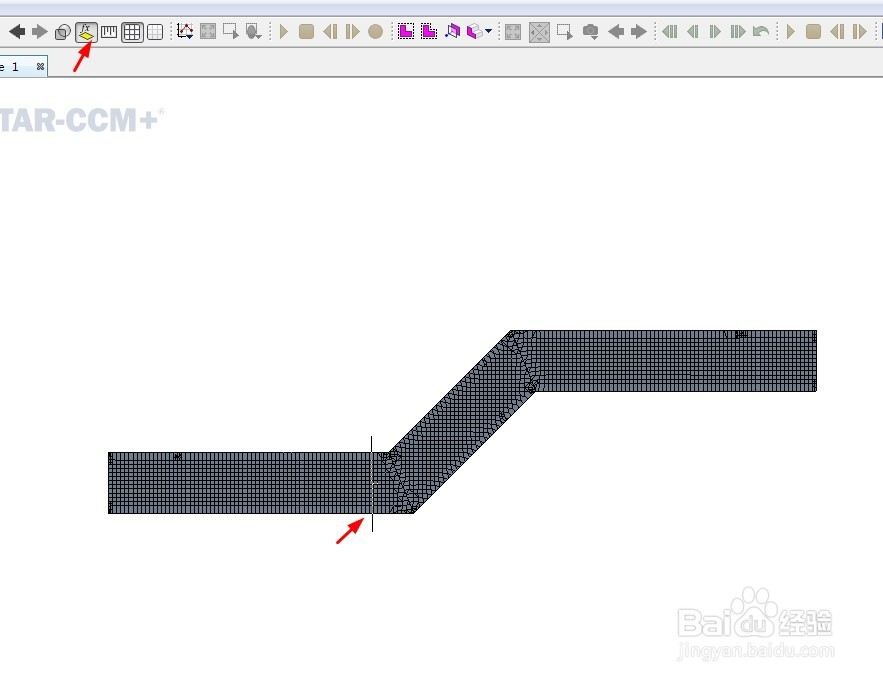Click the four-arrow pan view box icon

[539, 32]
